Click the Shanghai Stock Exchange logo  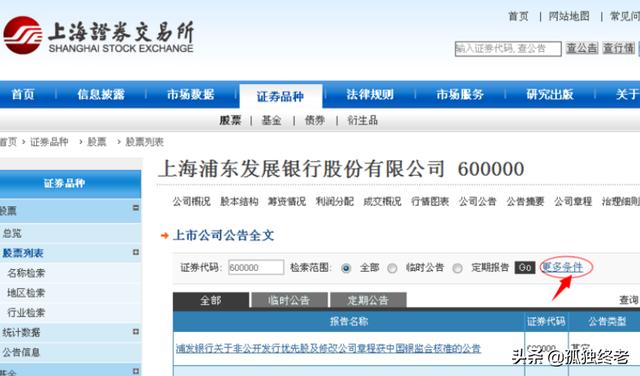[x=98, y=36]
